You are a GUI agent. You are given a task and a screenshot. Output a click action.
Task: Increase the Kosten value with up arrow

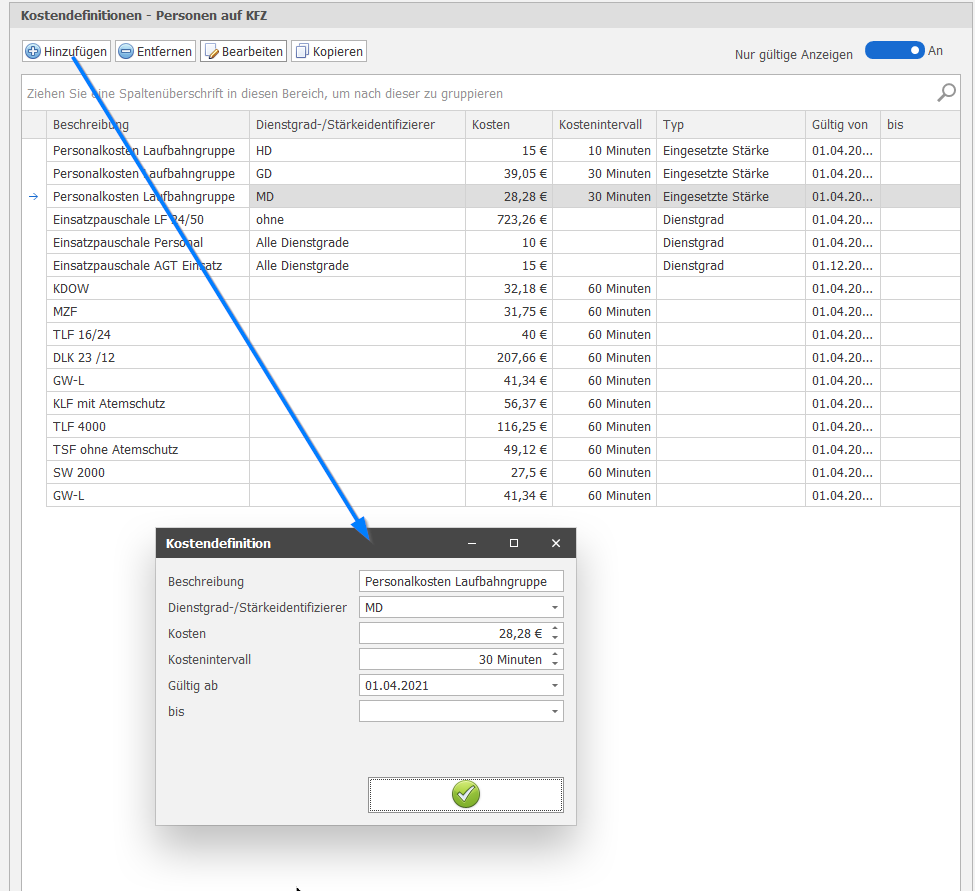(556, 629)
